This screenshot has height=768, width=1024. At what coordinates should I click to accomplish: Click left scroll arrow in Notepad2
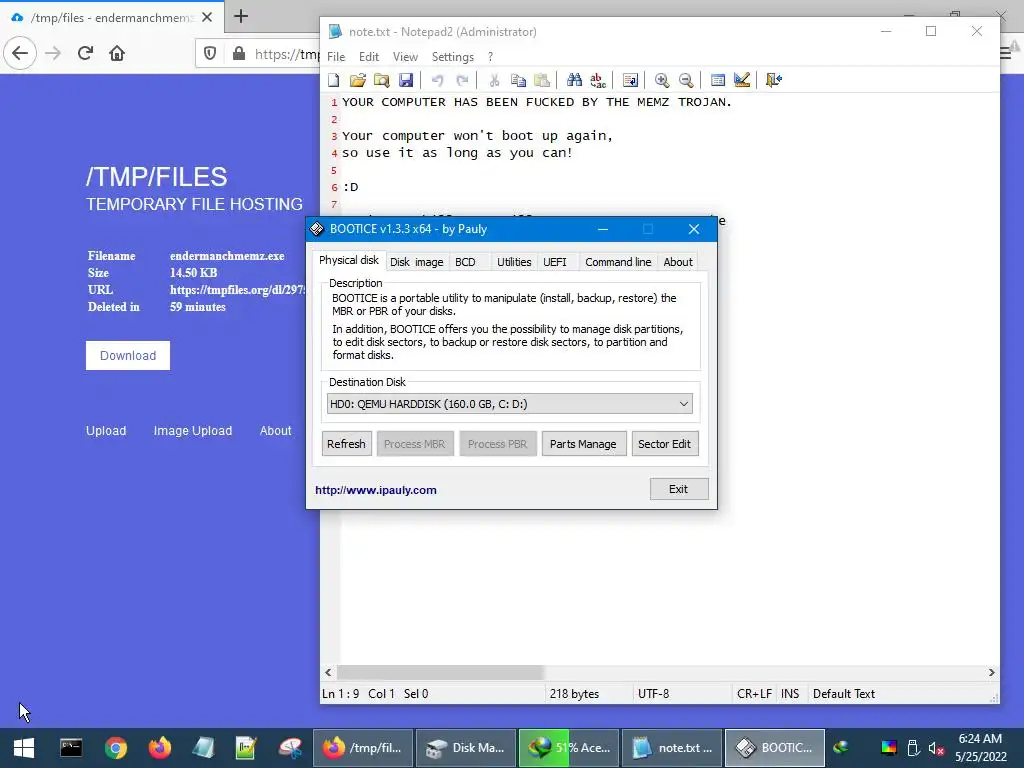pyautogui.click(x=328, y=672)
